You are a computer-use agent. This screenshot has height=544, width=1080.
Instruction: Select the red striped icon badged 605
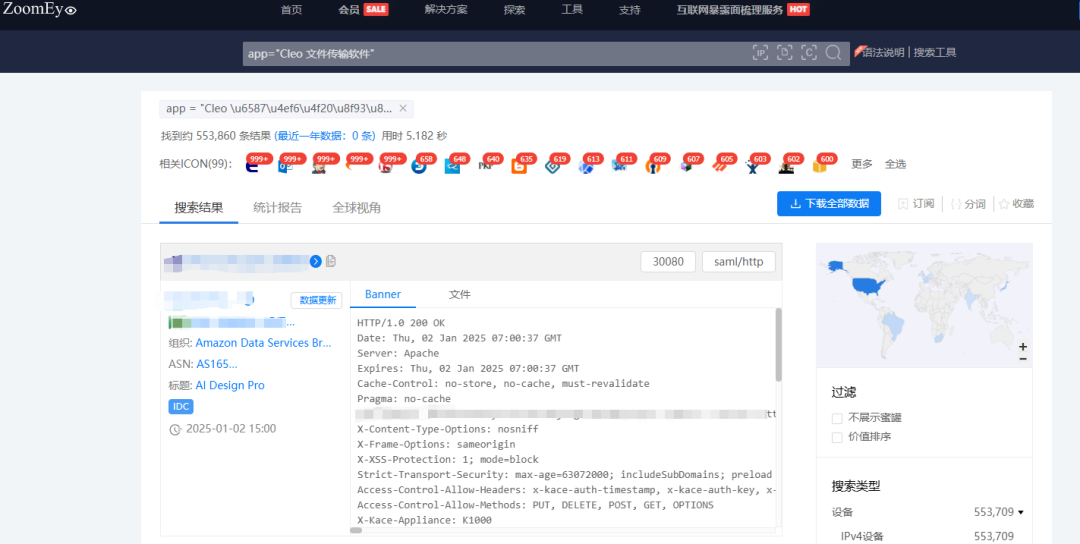(718, 167)
